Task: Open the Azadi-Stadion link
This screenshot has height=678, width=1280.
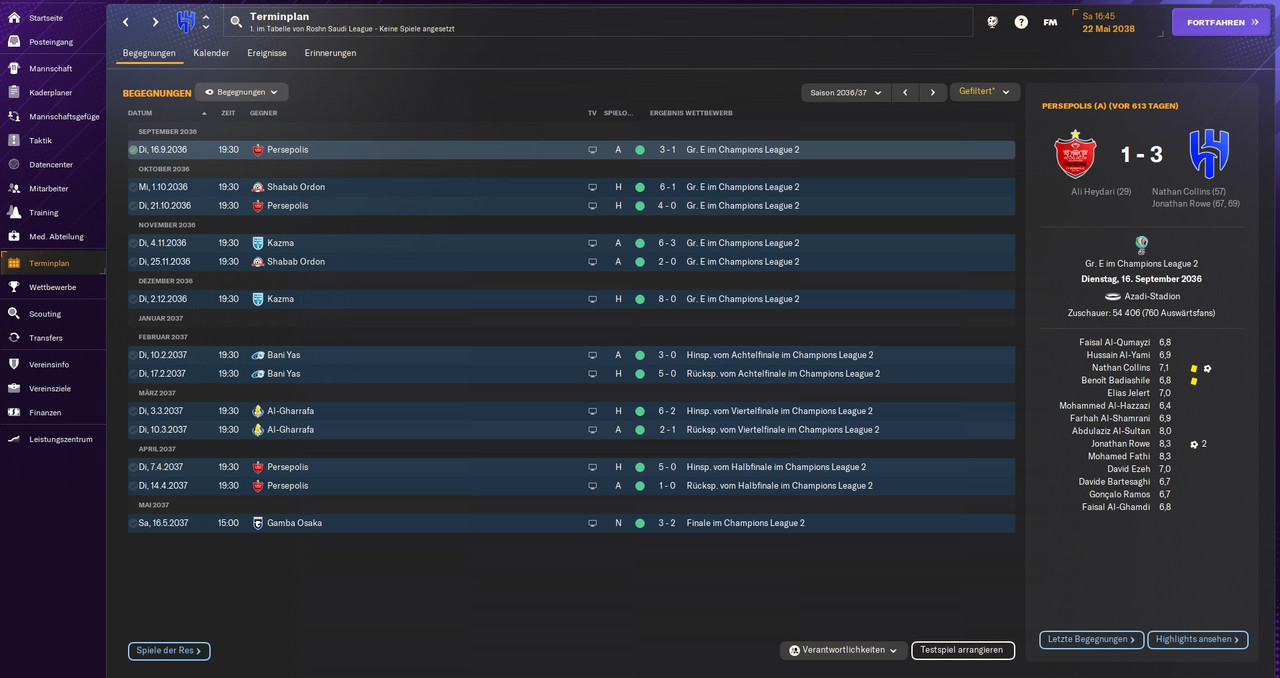Action: point(1152,297)
